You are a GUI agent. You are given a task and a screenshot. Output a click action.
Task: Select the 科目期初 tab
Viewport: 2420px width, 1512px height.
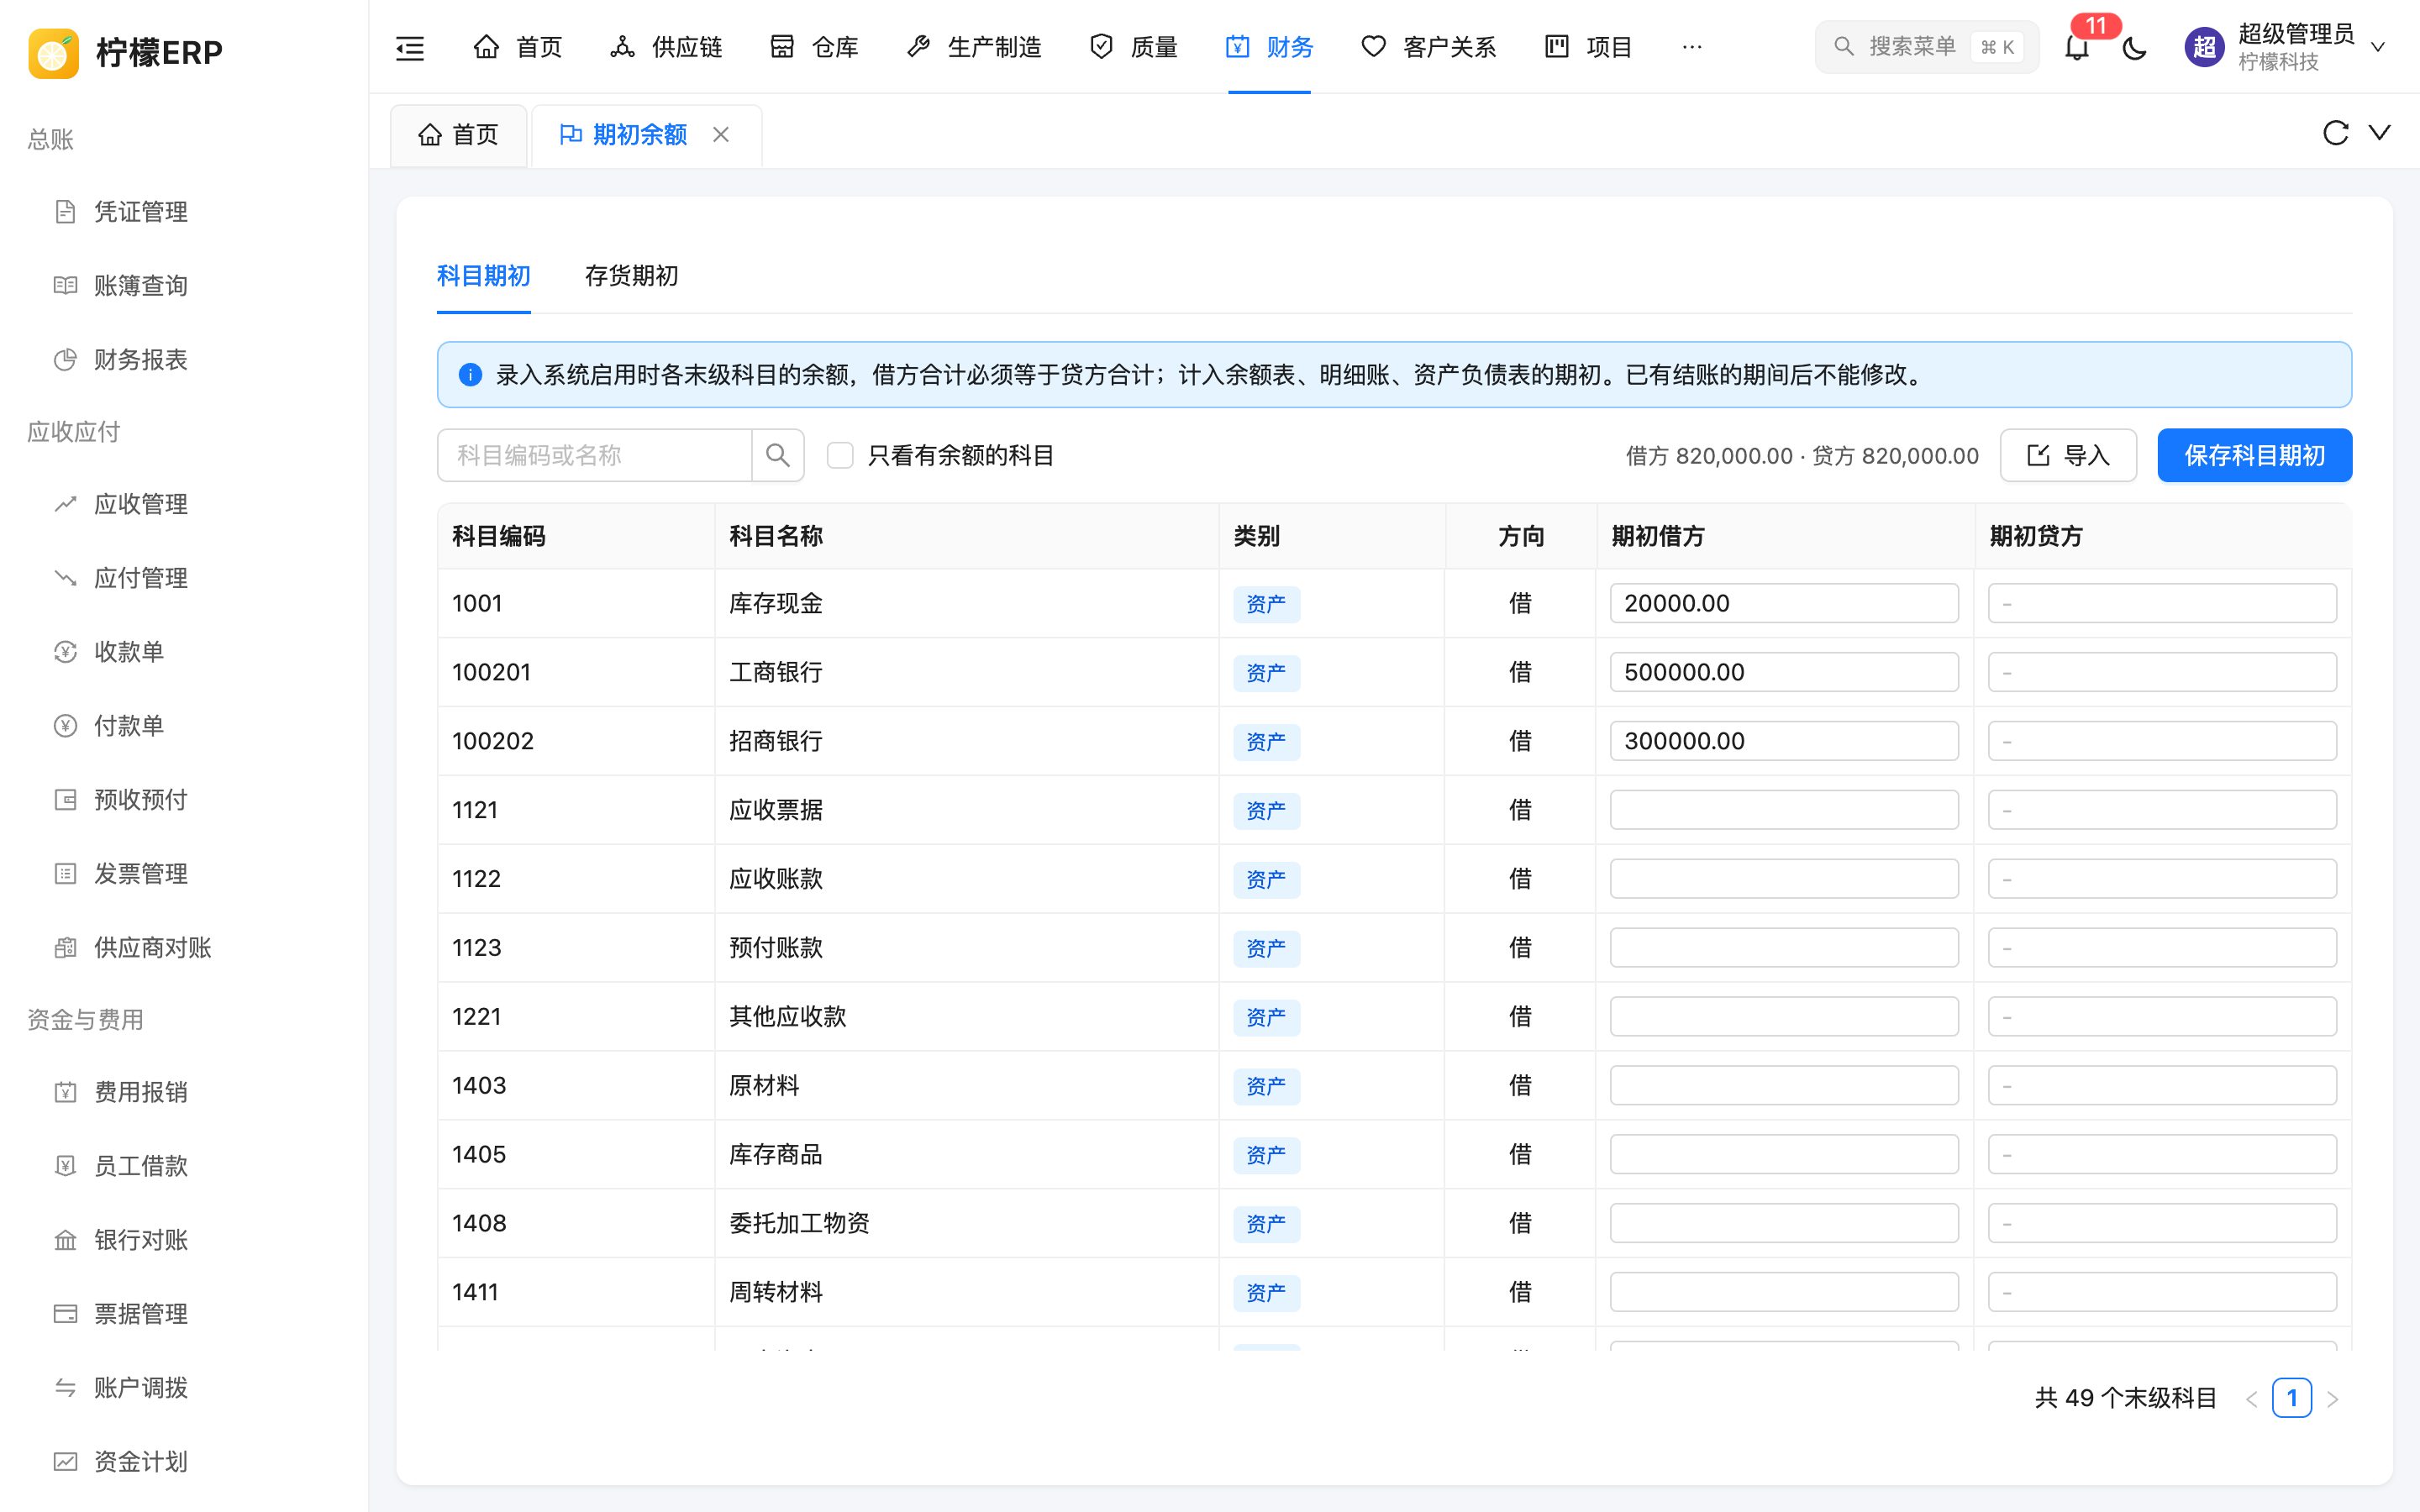(x=484, y=276)
